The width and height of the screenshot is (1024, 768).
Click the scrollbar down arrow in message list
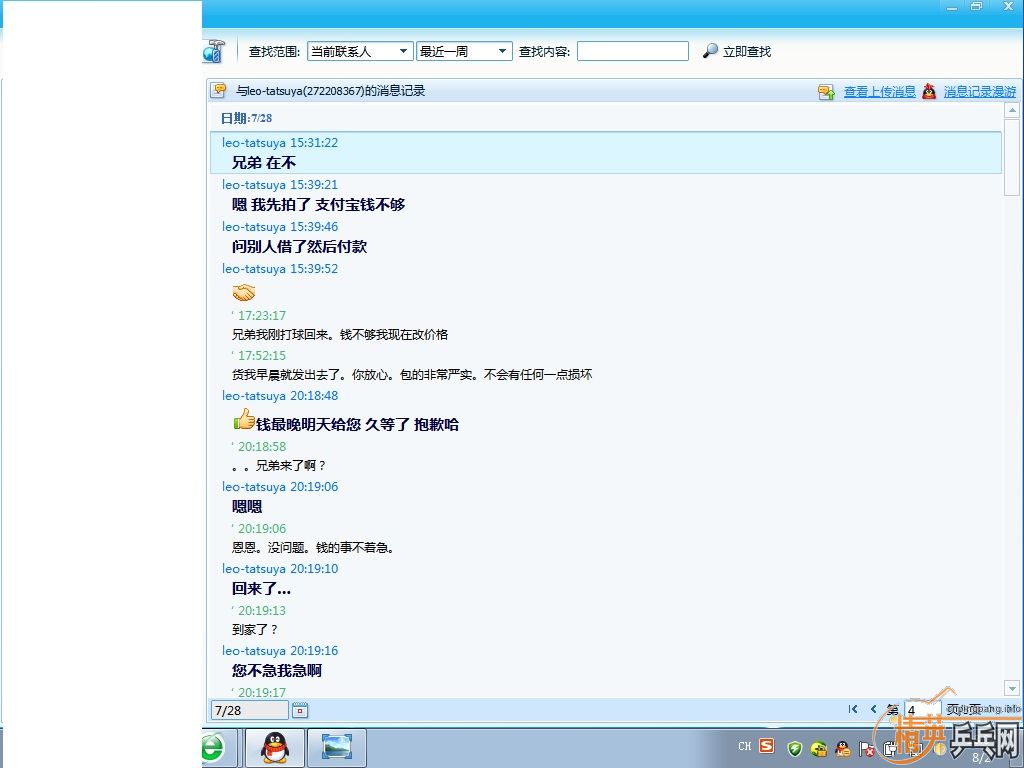tap(1012, 688)
